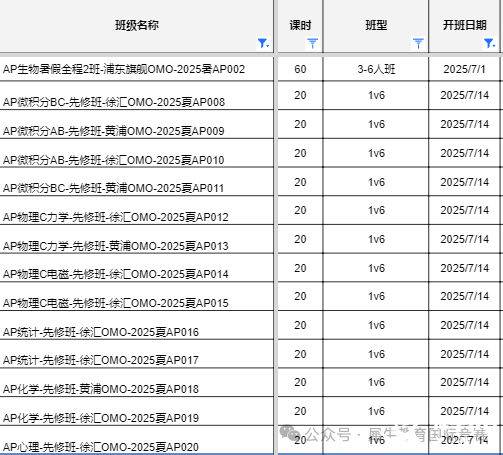Open the filter icon in 课时 column
The height and width of the screenshot is (455, 503).
coord(312,43)
